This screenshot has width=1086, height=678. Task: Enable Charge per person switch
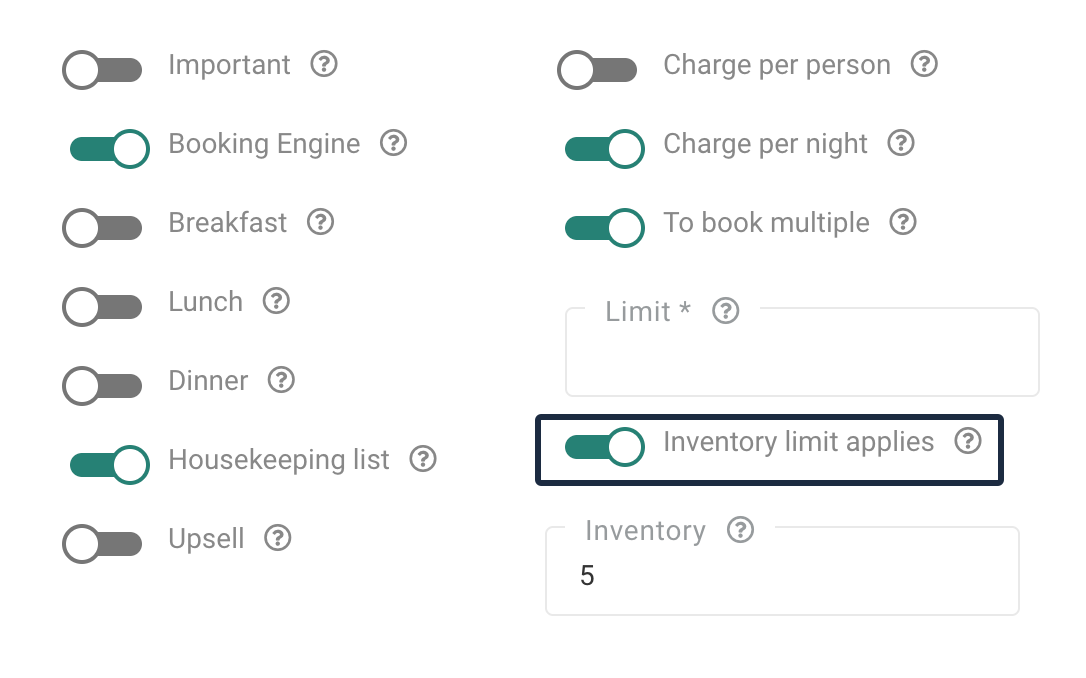click(x=597, y=70)
